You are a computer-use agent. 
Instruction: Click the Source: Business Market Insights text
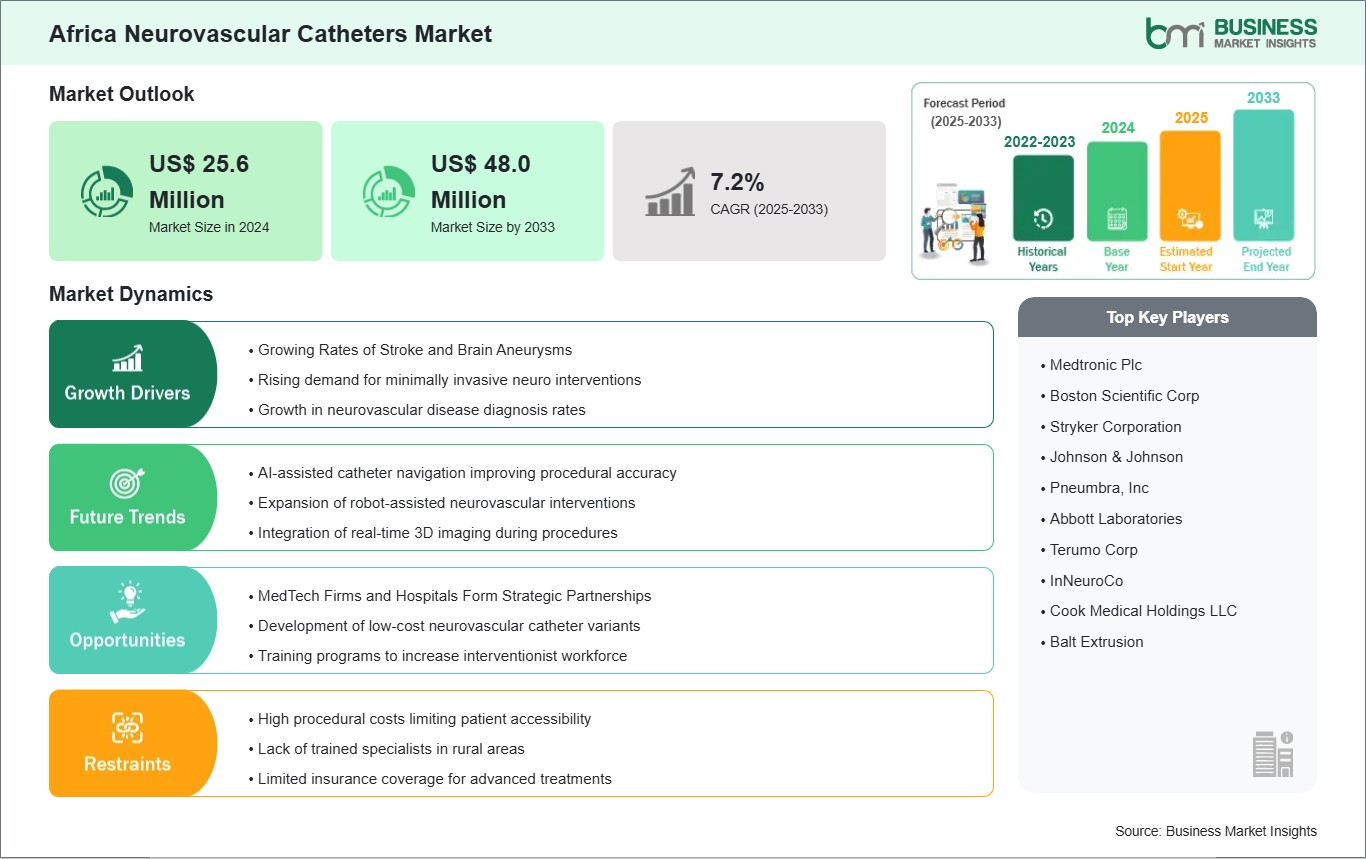coord(1215,831)
